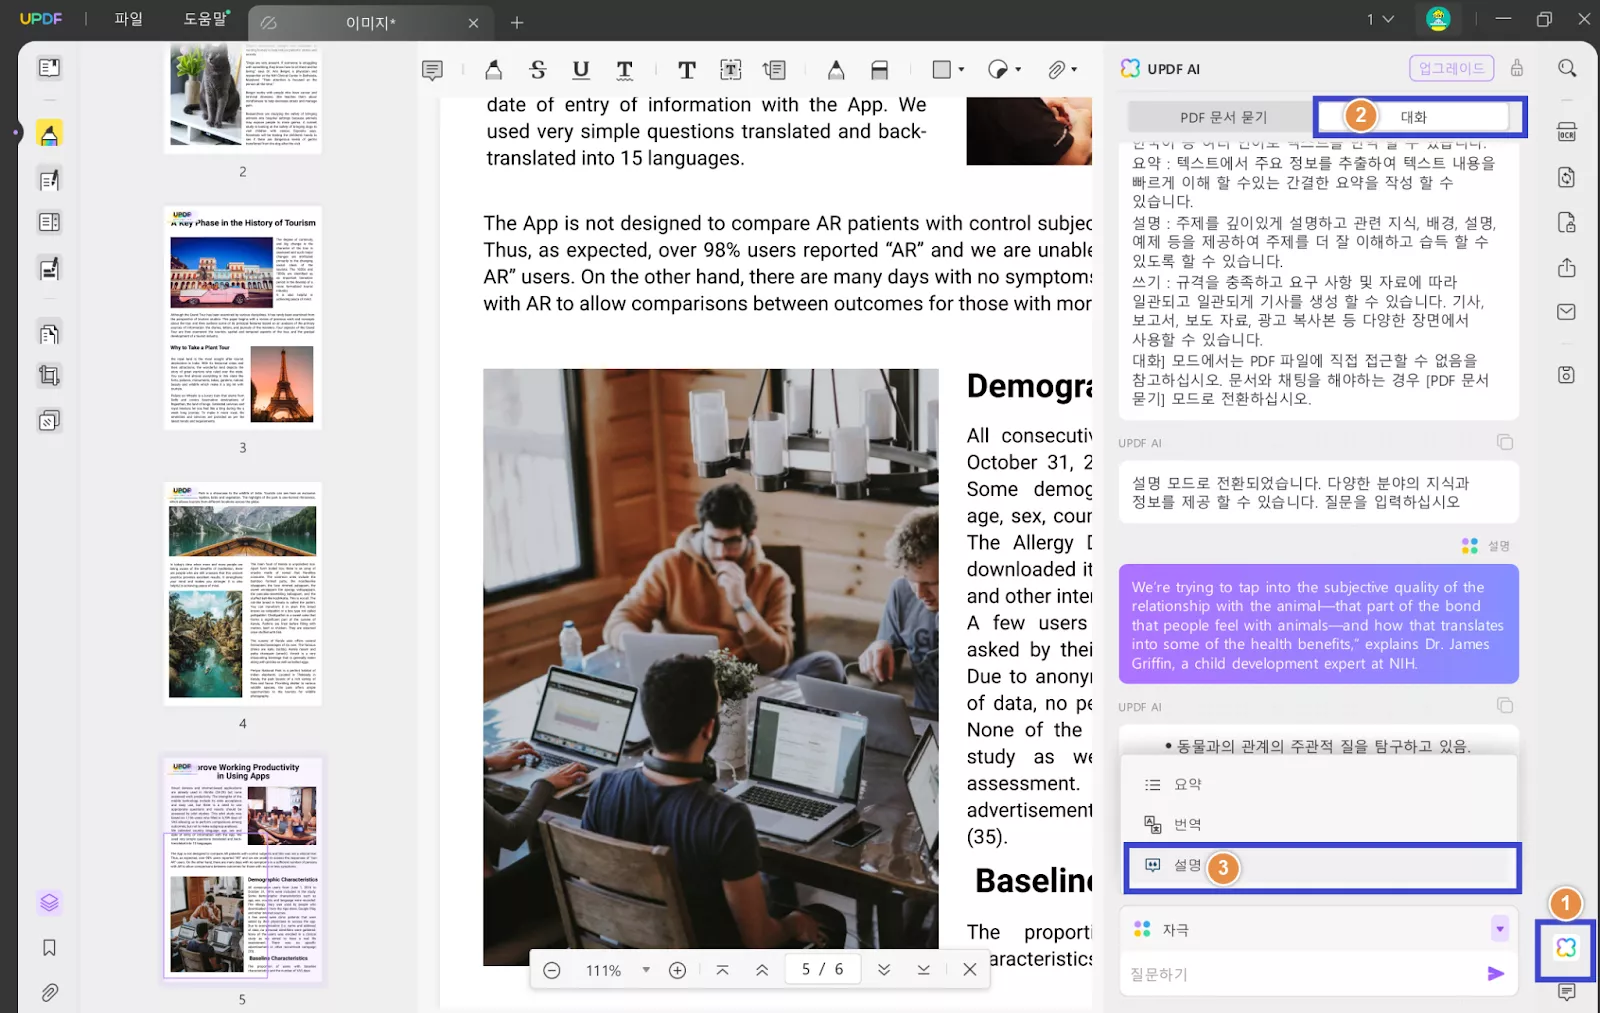
Task: Open the bookmark panel icon
Action: click(49, 948)
